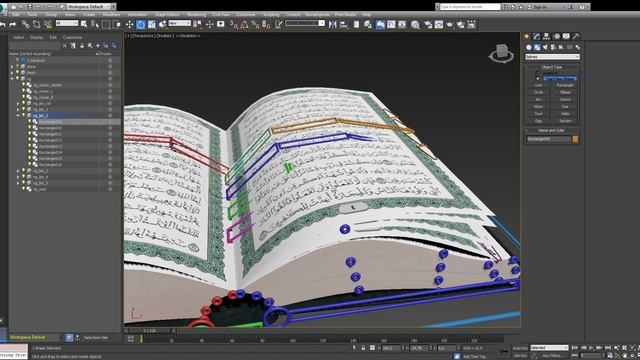Click the orange object color swatch
This screenshot has height=360, width=640.
point(576,139)
